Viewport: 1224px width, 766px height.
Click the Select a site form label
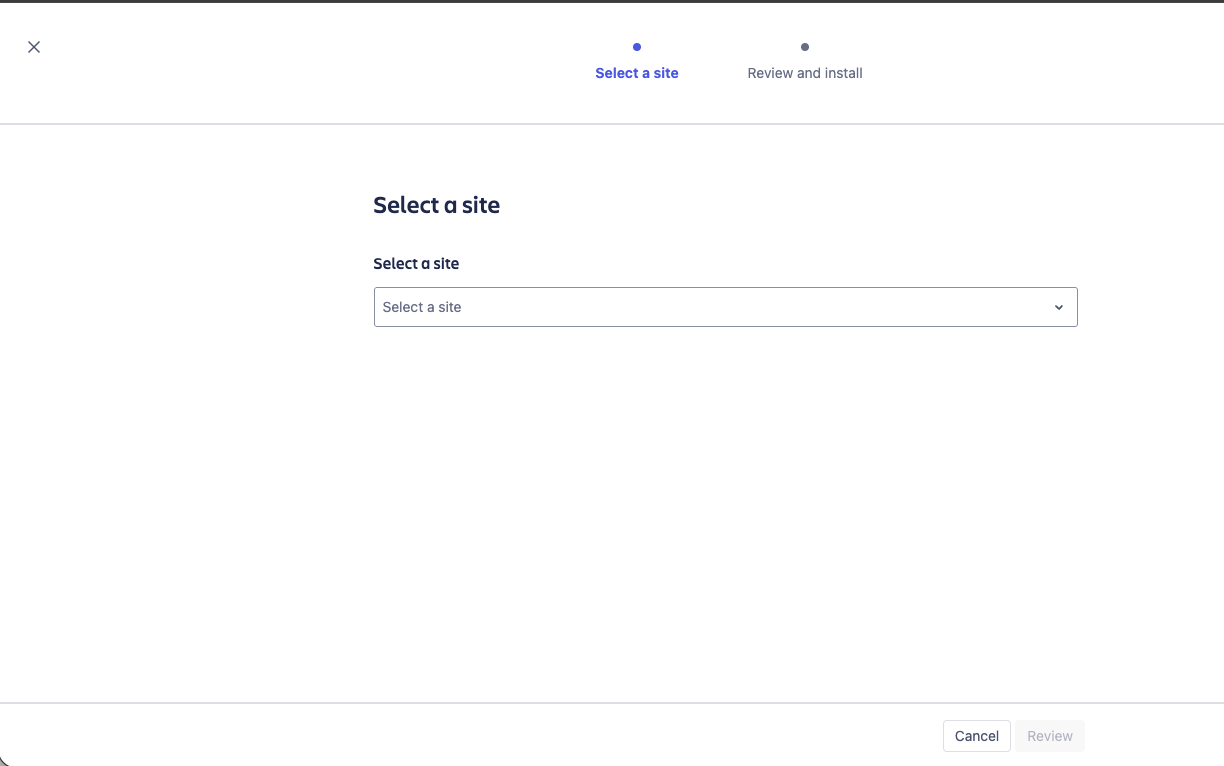[x=416, y=263]
